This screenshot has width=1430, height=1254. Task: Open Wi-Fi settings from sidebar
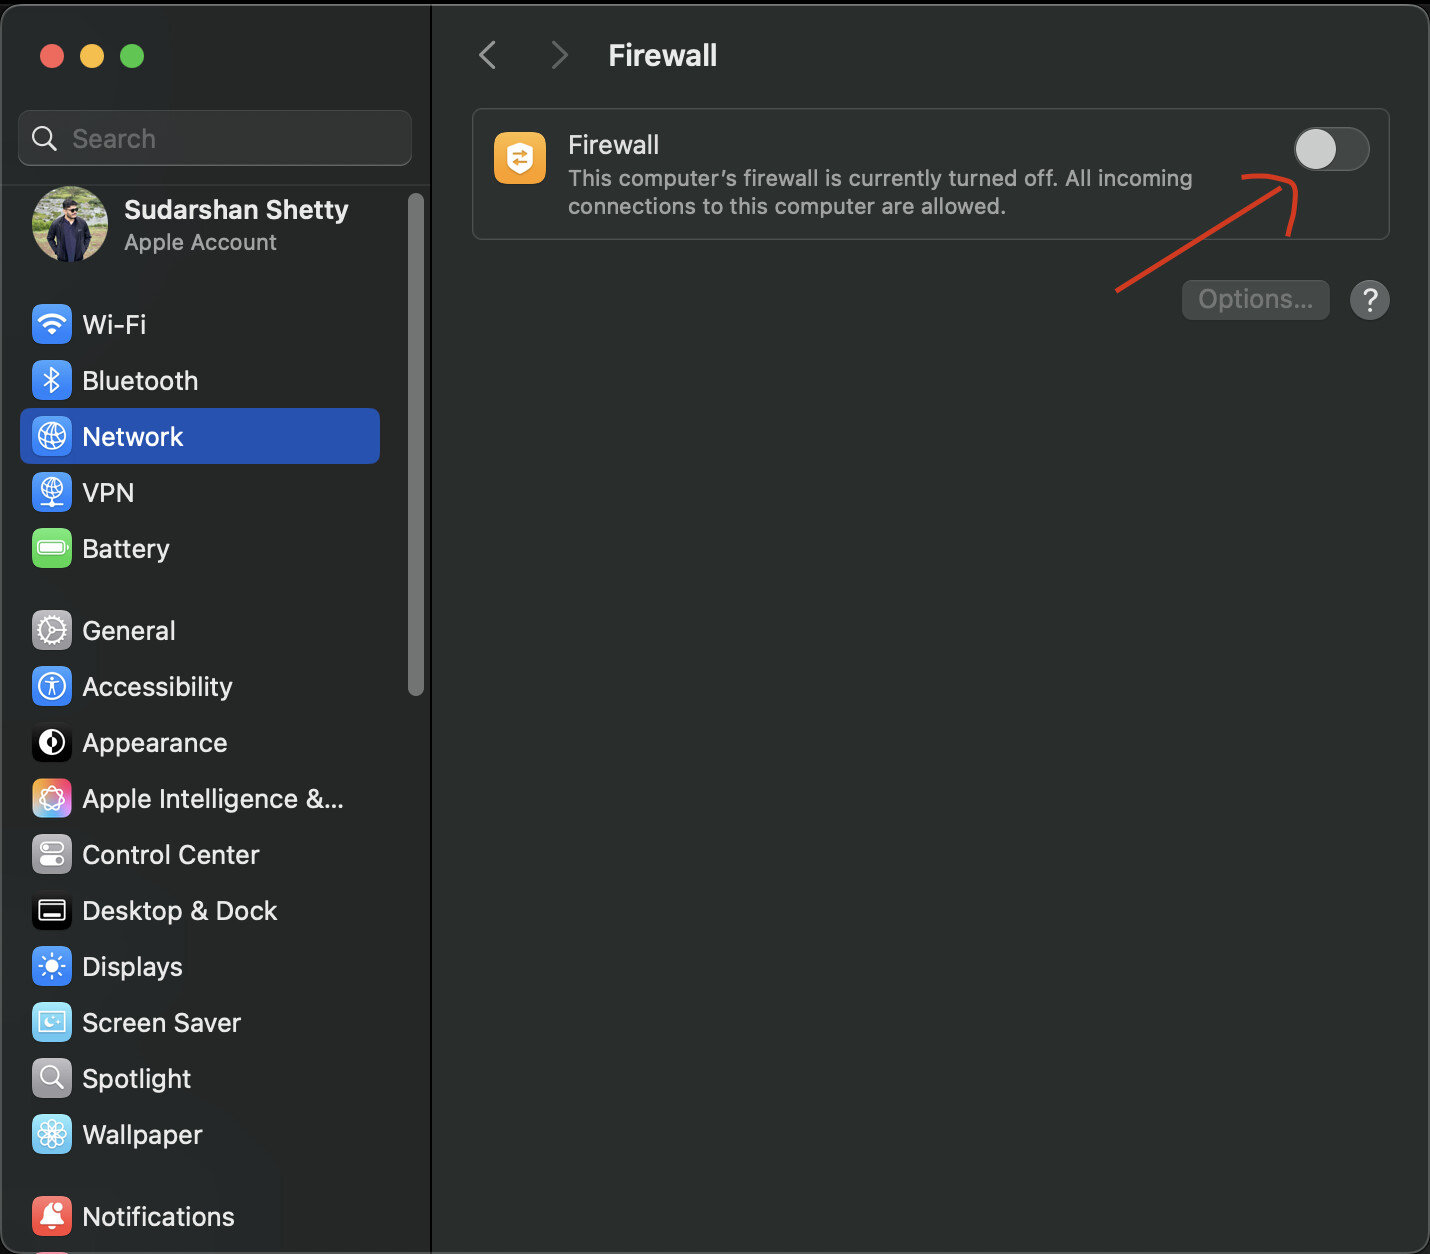tap(117, 324)
